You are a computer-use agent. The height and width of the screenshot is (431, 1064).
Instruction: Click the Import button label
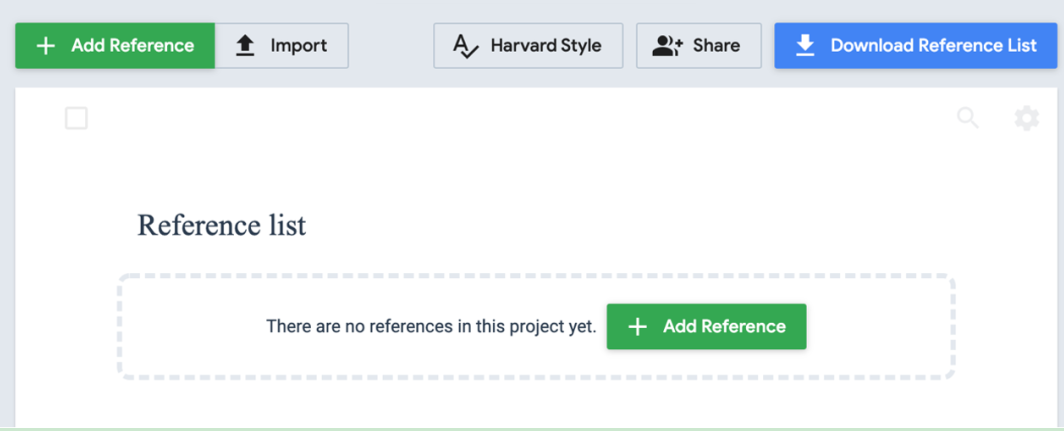(298, 46)
